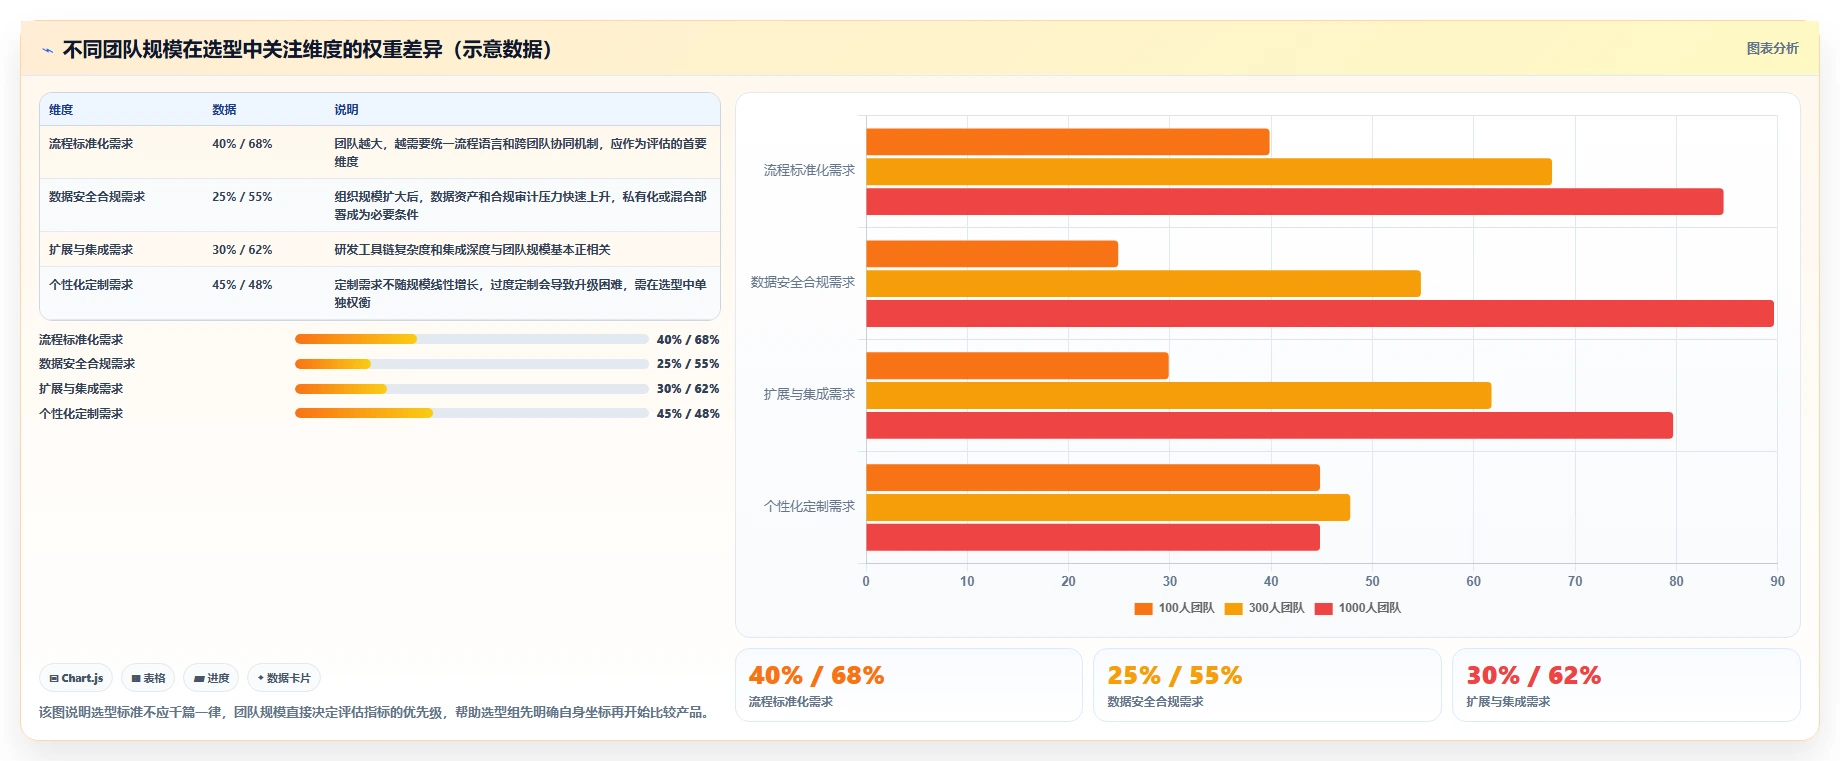Click the 45% / 48% table cell
The height and width of the screenshot is (761, 1840).
(x=242, y=285)
